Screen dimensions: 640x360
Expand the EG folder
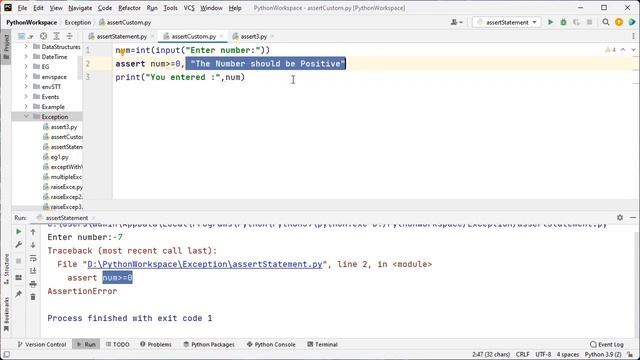[x=26, y=67]
